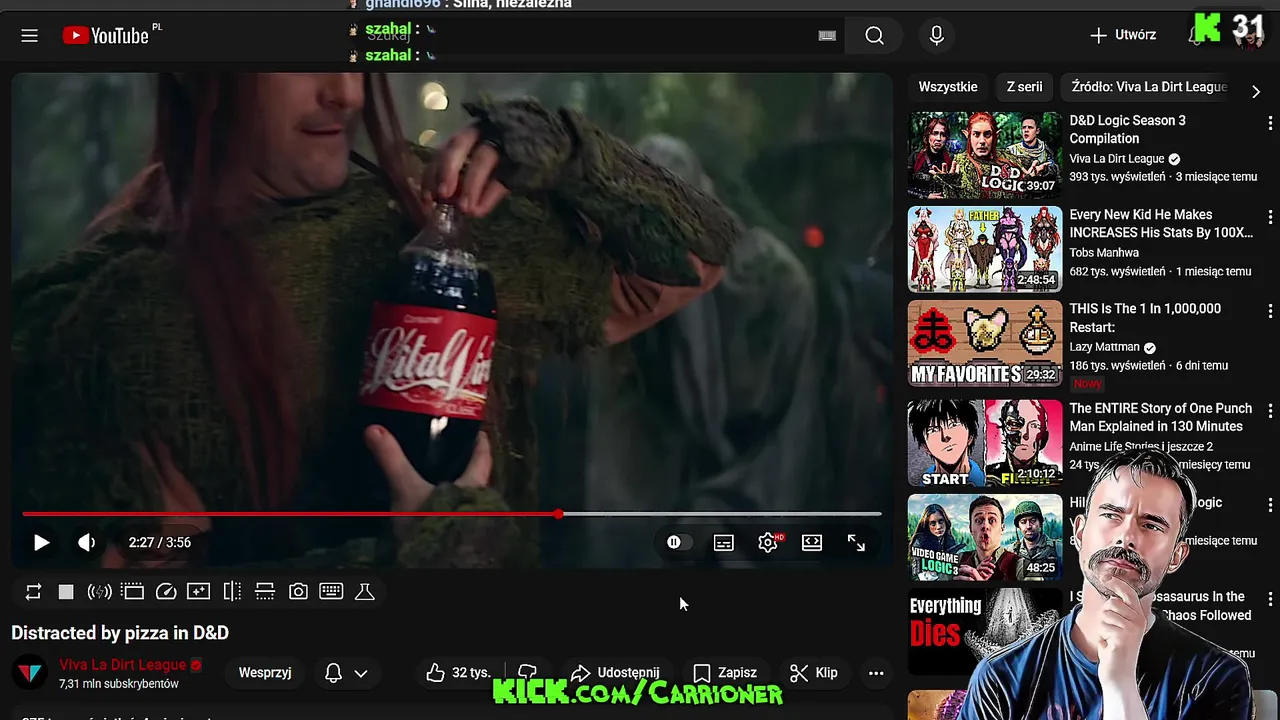Open the on-screen keyboard icon in search box
The width and height of the screenshot is (1280, 720).
point(827,36)
